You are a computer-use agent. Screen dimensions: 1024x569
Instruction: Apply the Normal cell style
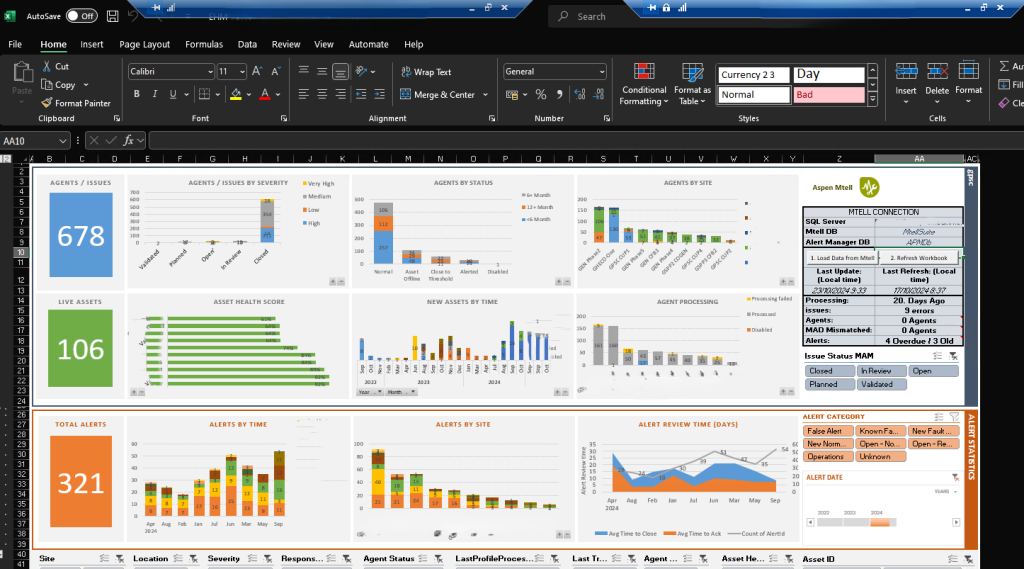coord(754,95)
